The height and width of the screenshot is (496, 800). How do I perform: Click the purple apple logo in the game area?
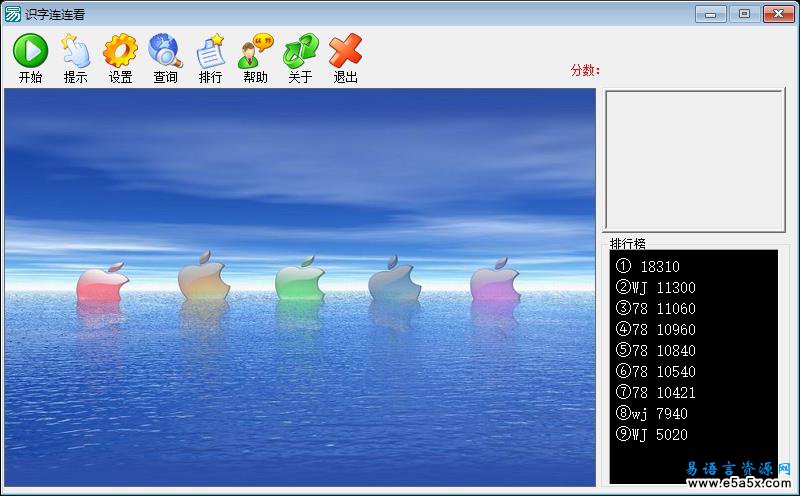[x=494, y=280]
